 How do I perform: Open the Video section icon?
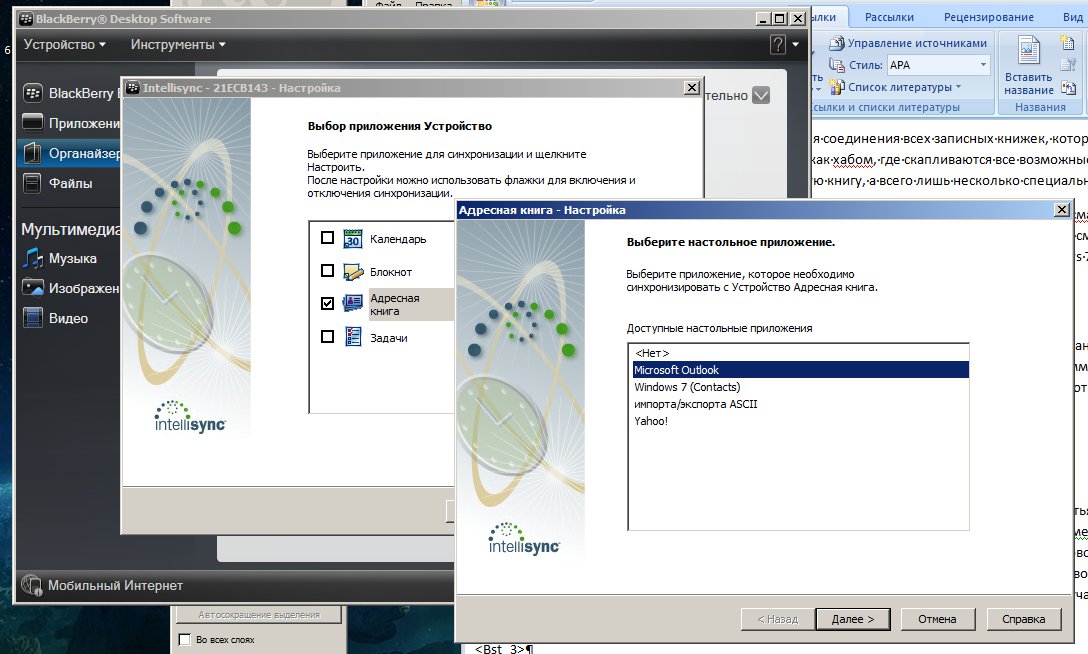coord(33,318)
